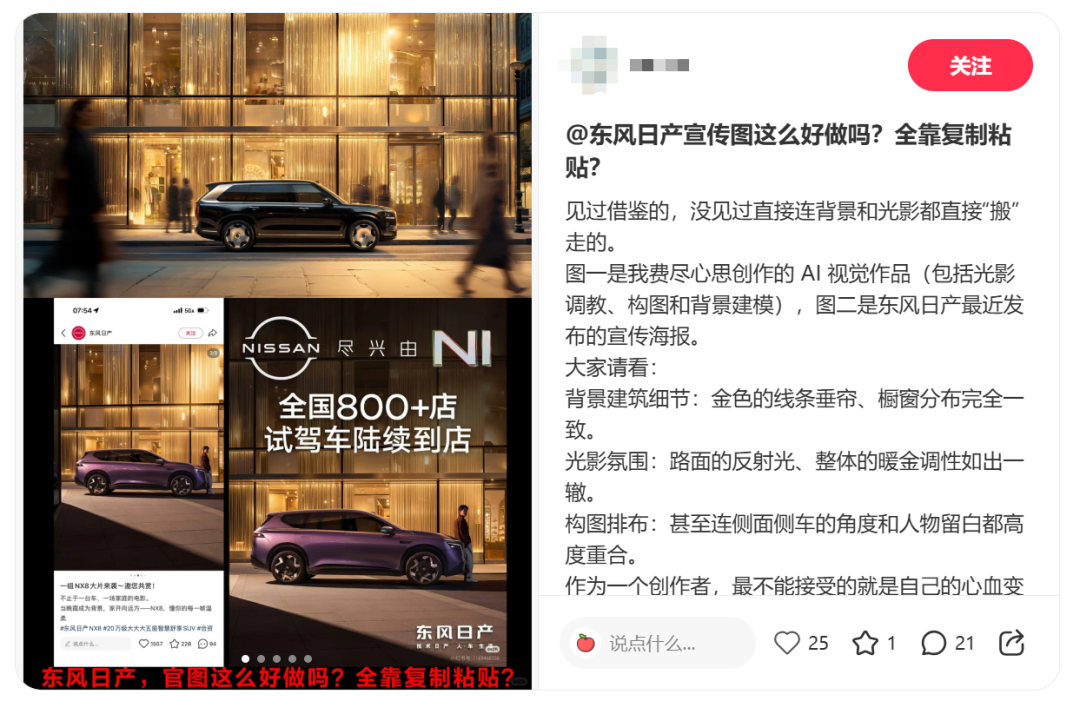Jump to the third carousel dot

[277, 659]
